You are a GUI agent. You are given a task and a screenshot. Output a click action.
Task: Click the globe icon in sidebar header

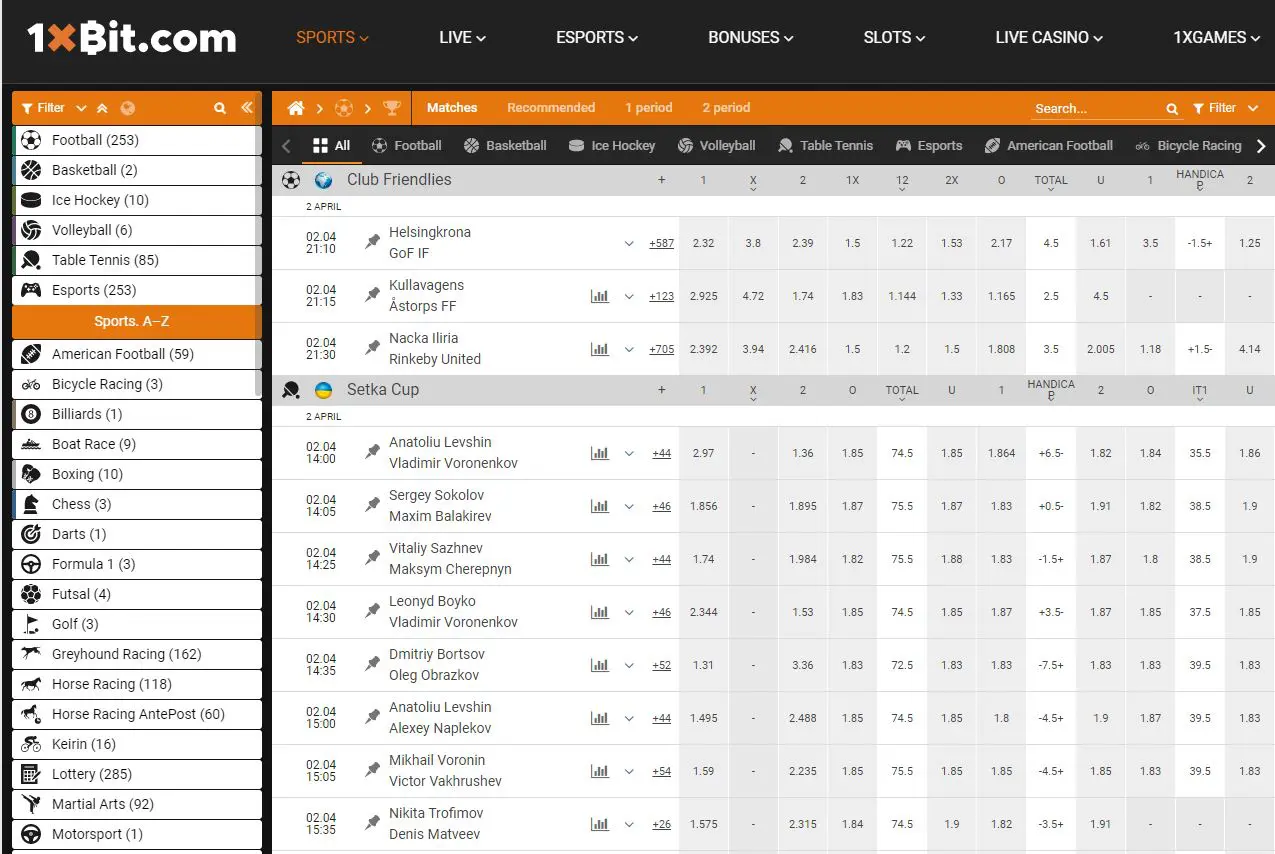127,108
